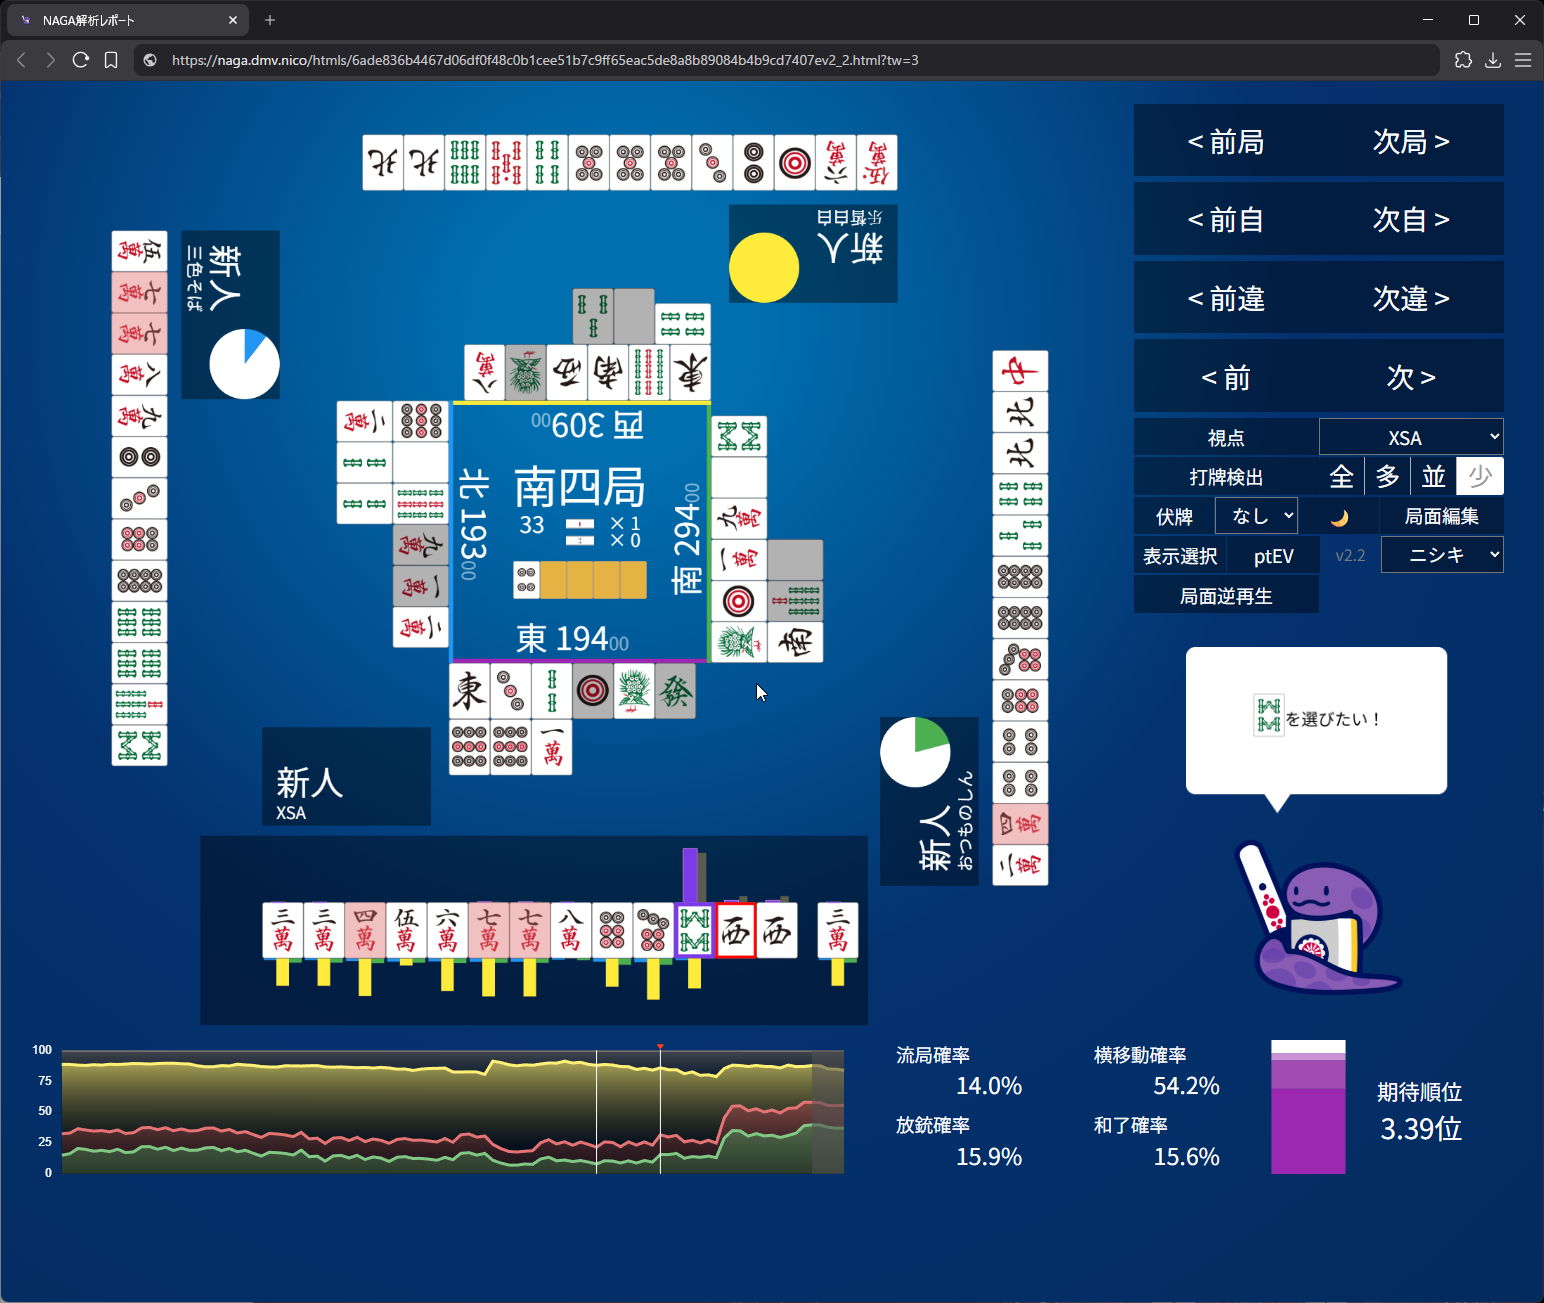
Task: Open the browser extensions puzzle icon
Action: point(1463,60)
